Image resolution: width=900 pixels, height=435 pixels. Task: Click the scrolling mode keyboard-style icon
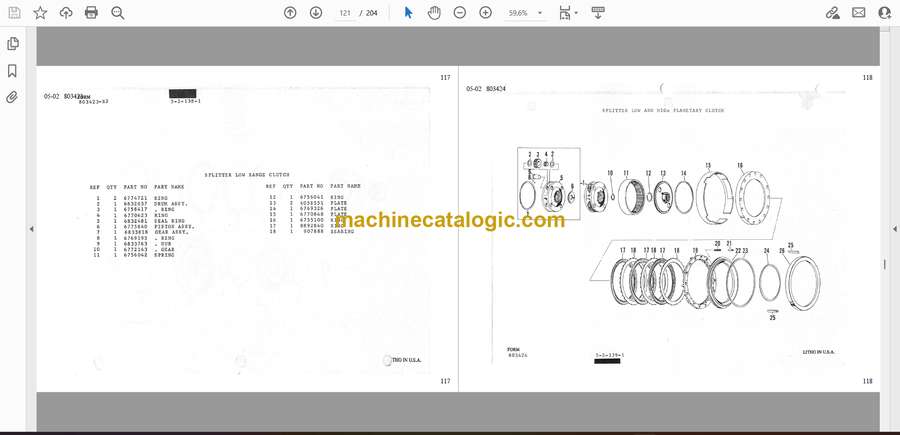(598, 13)
